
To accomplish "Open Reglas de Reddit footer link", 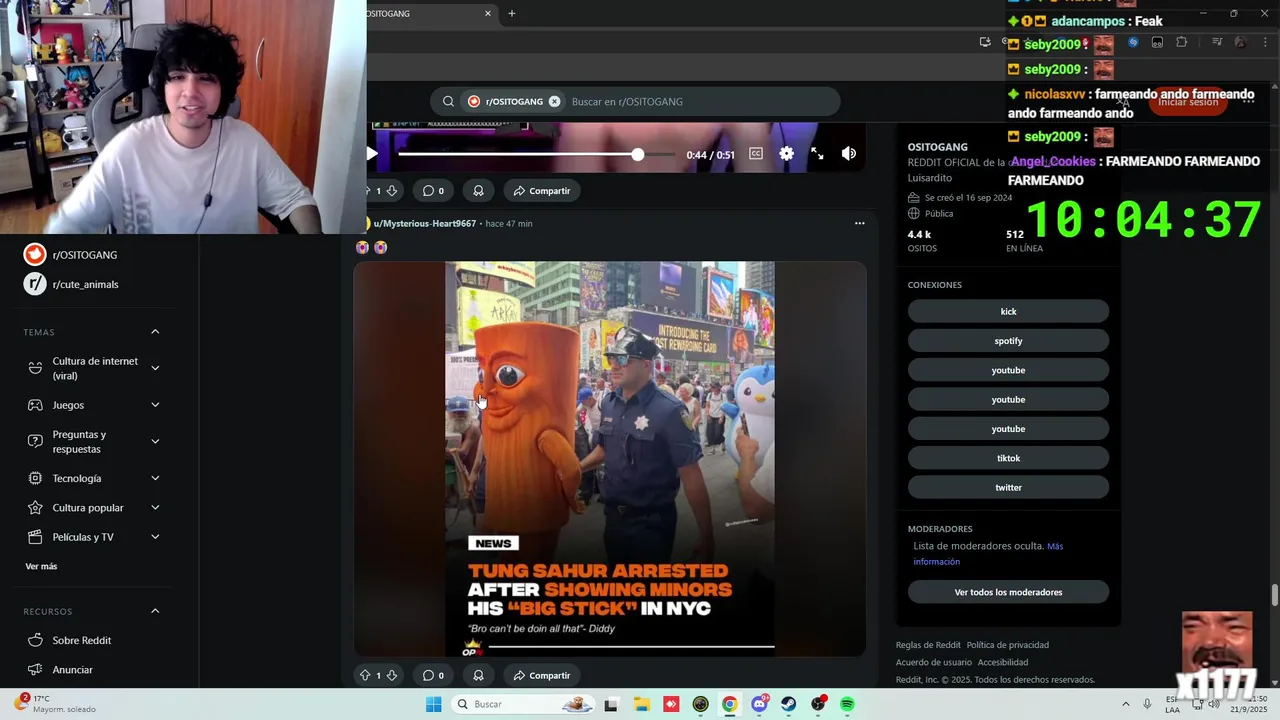I will (x=928, y=645).
